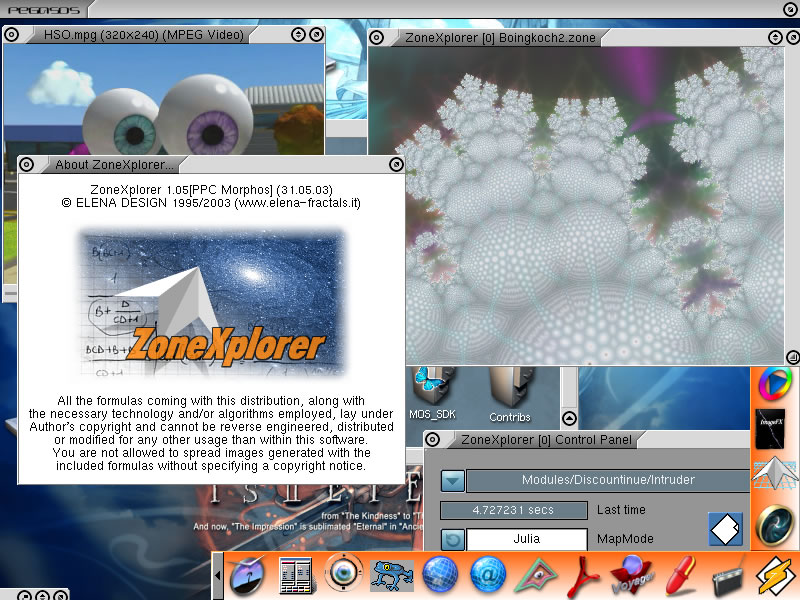This screenshot has width=800, height=600.
Task: Open the round eye lens dock icon
Action: click(343, 573)
